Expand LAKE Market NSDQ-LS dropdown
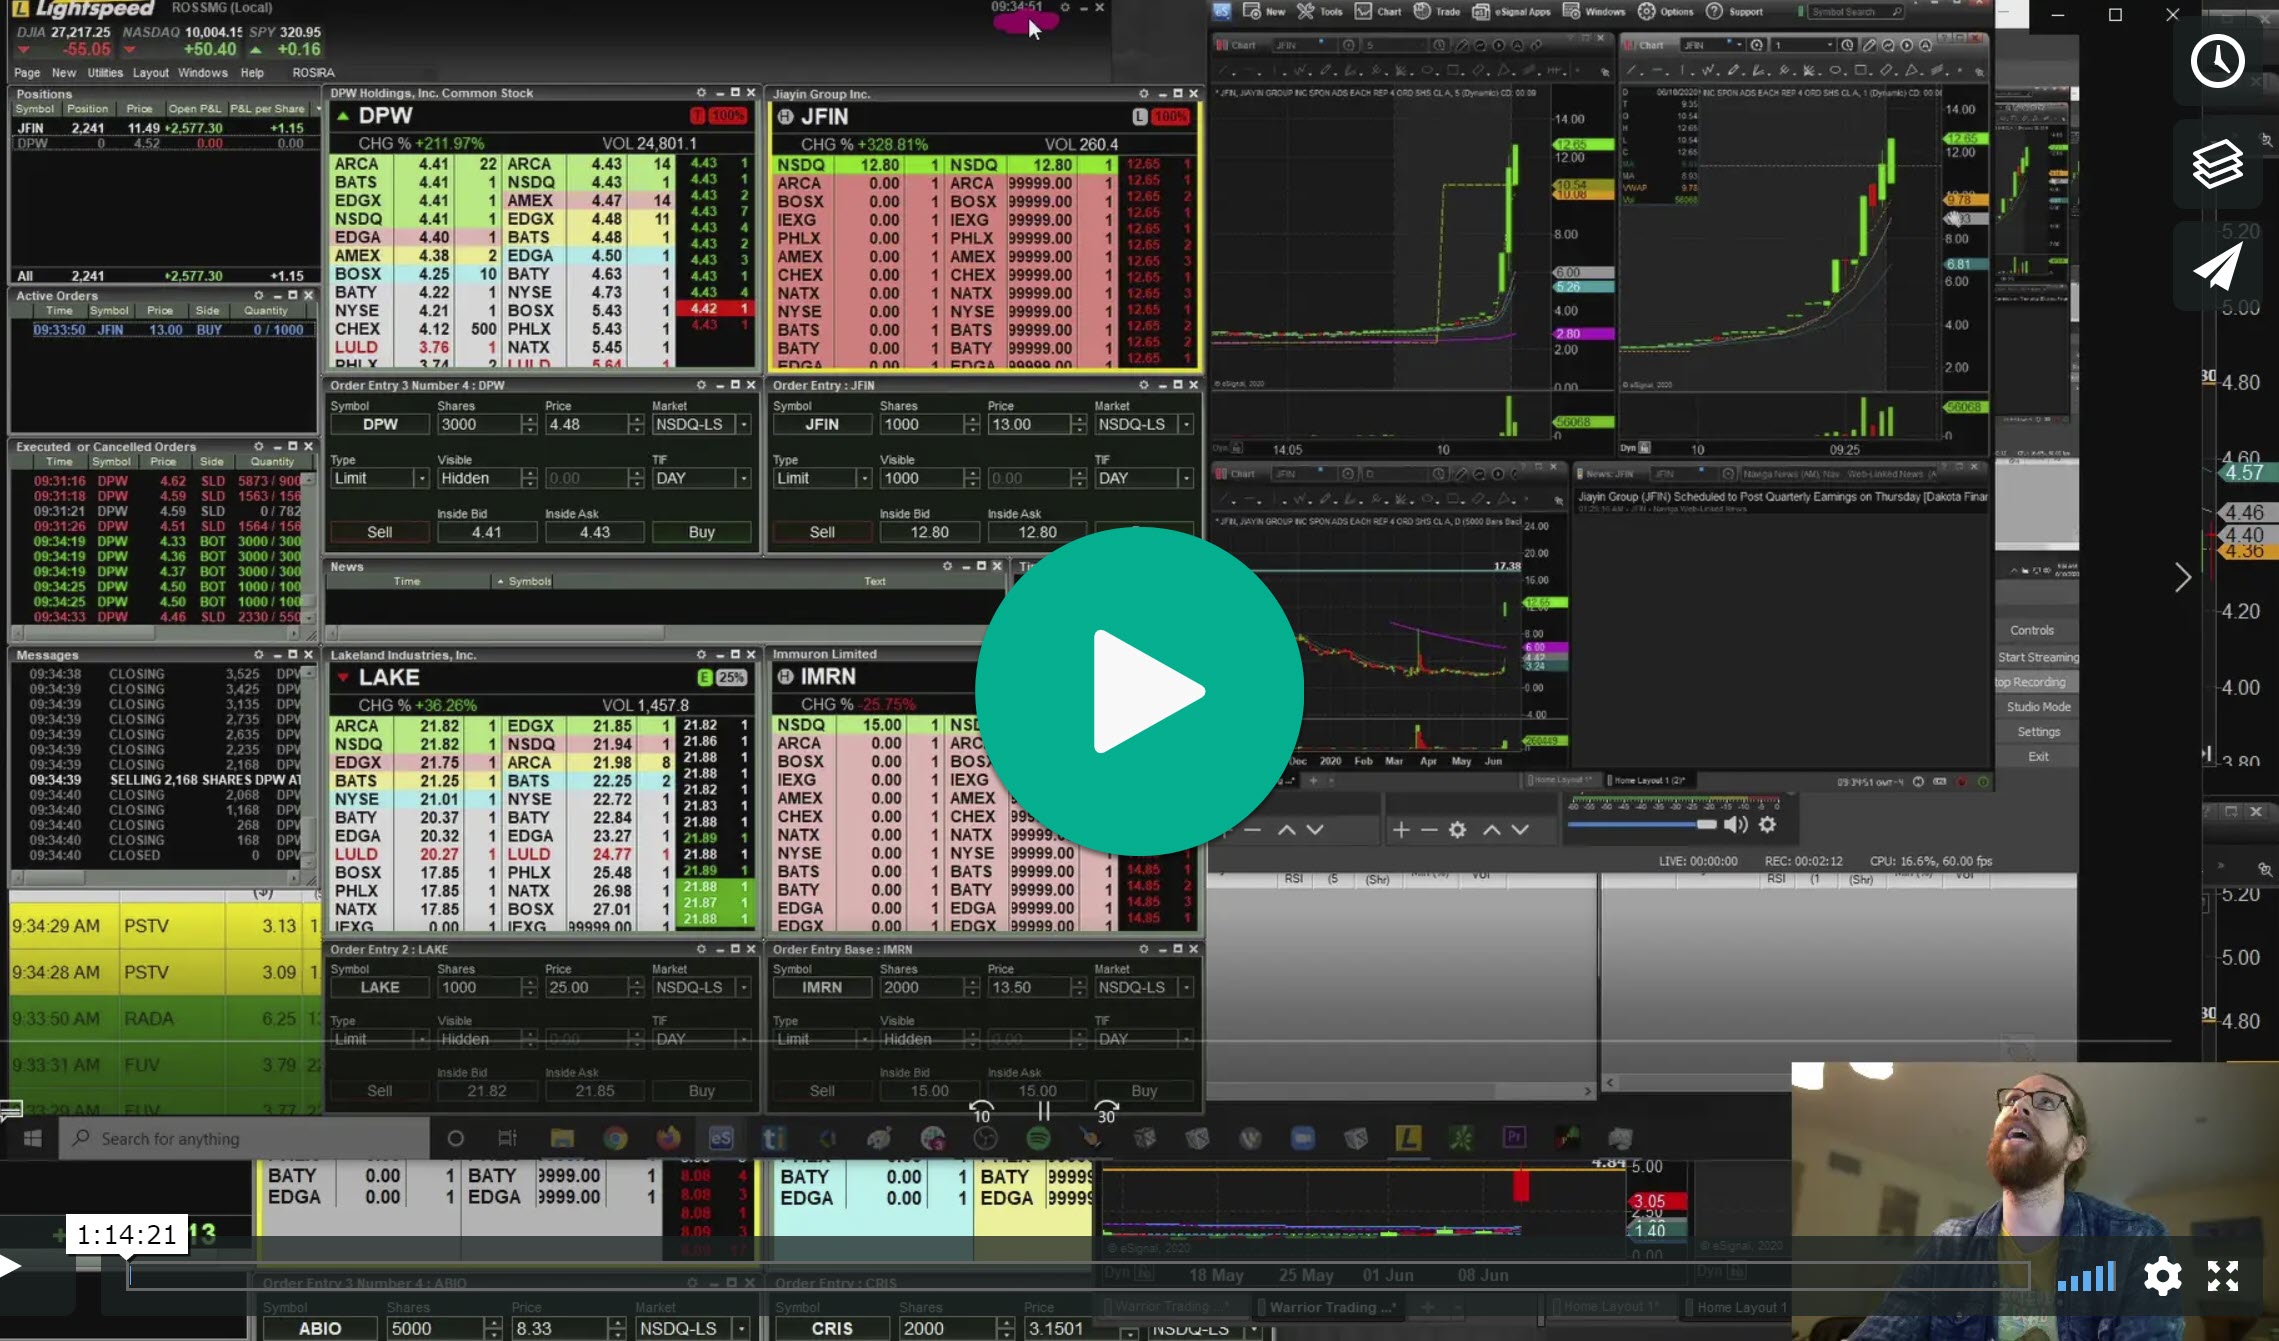The height and width of the screenshot is (1341, 2279). coord(743,988)
